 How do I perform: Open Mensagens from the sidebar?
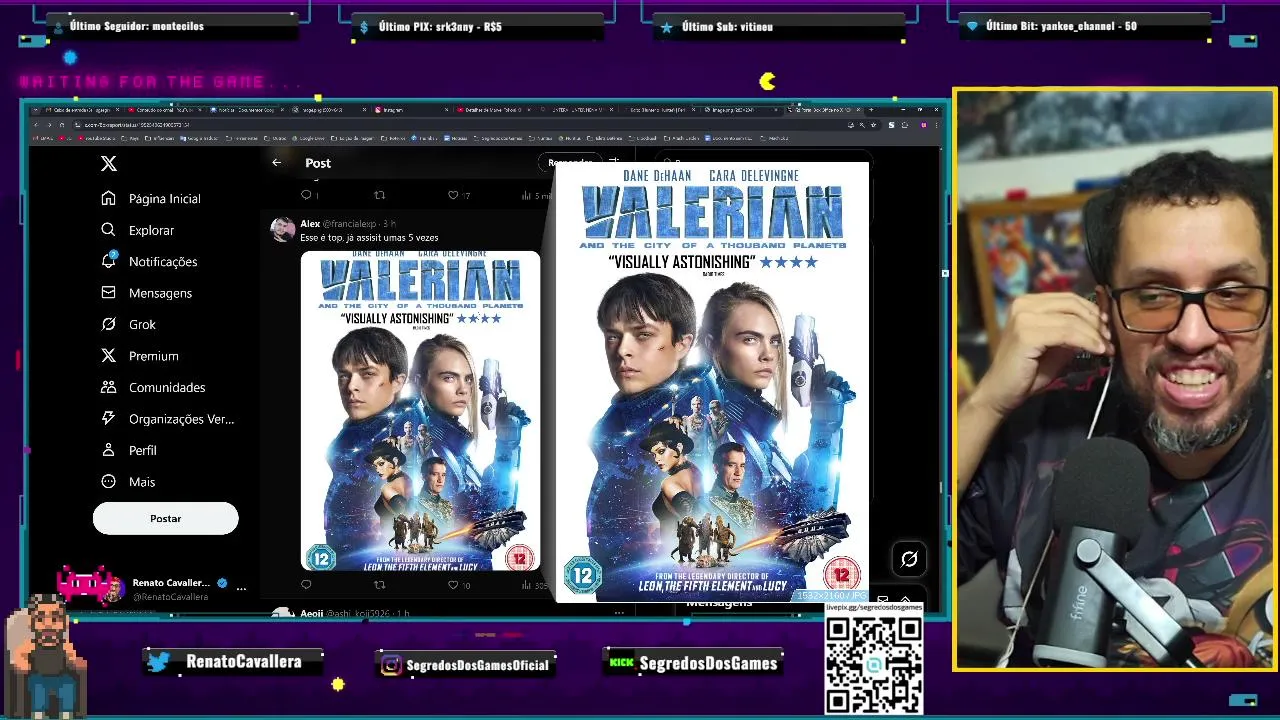(146, 293)
